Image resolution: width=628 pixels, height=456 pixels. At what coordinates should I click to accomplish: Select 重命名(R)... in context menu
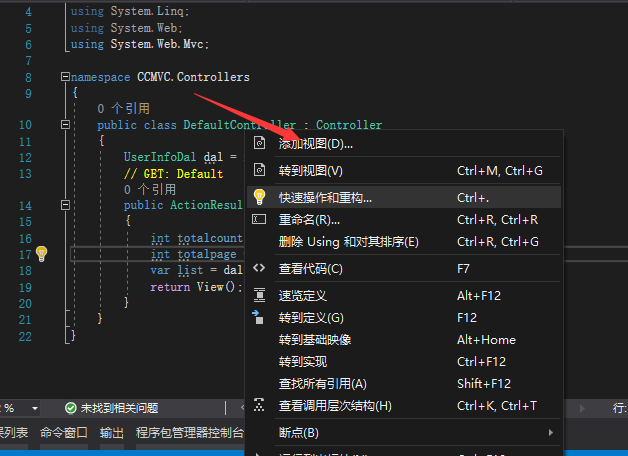(x=404, y=219)
